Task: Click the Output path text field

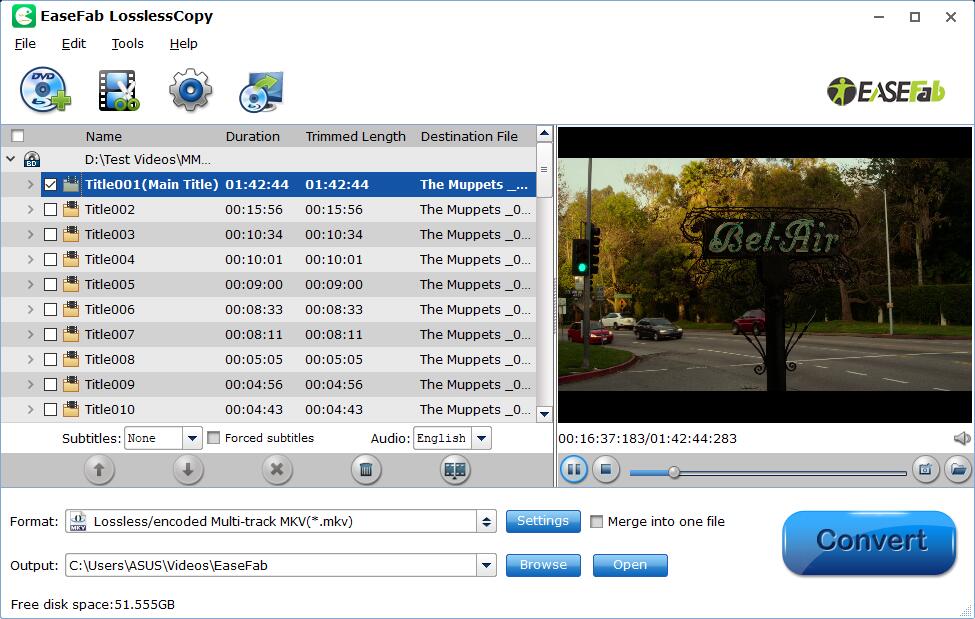Action: pyautogui.click(x=271, y=565)
